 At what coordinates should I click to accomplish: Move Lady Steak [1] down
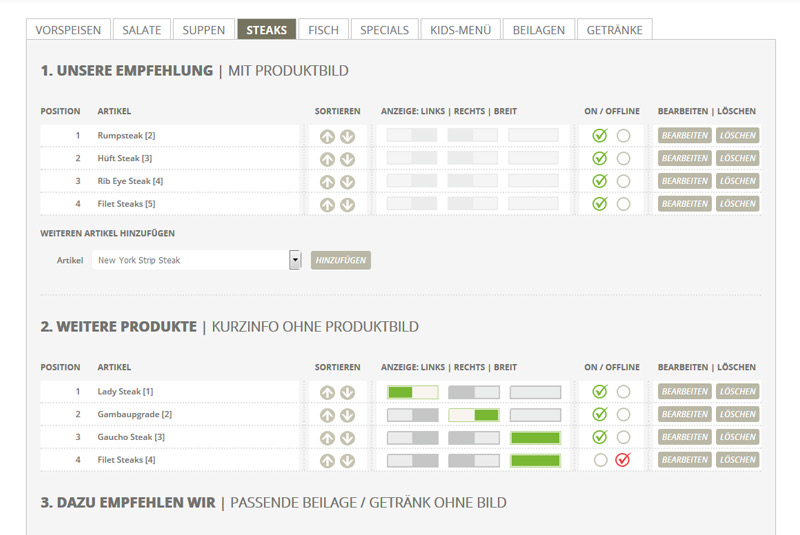click(x=347, y=392)
